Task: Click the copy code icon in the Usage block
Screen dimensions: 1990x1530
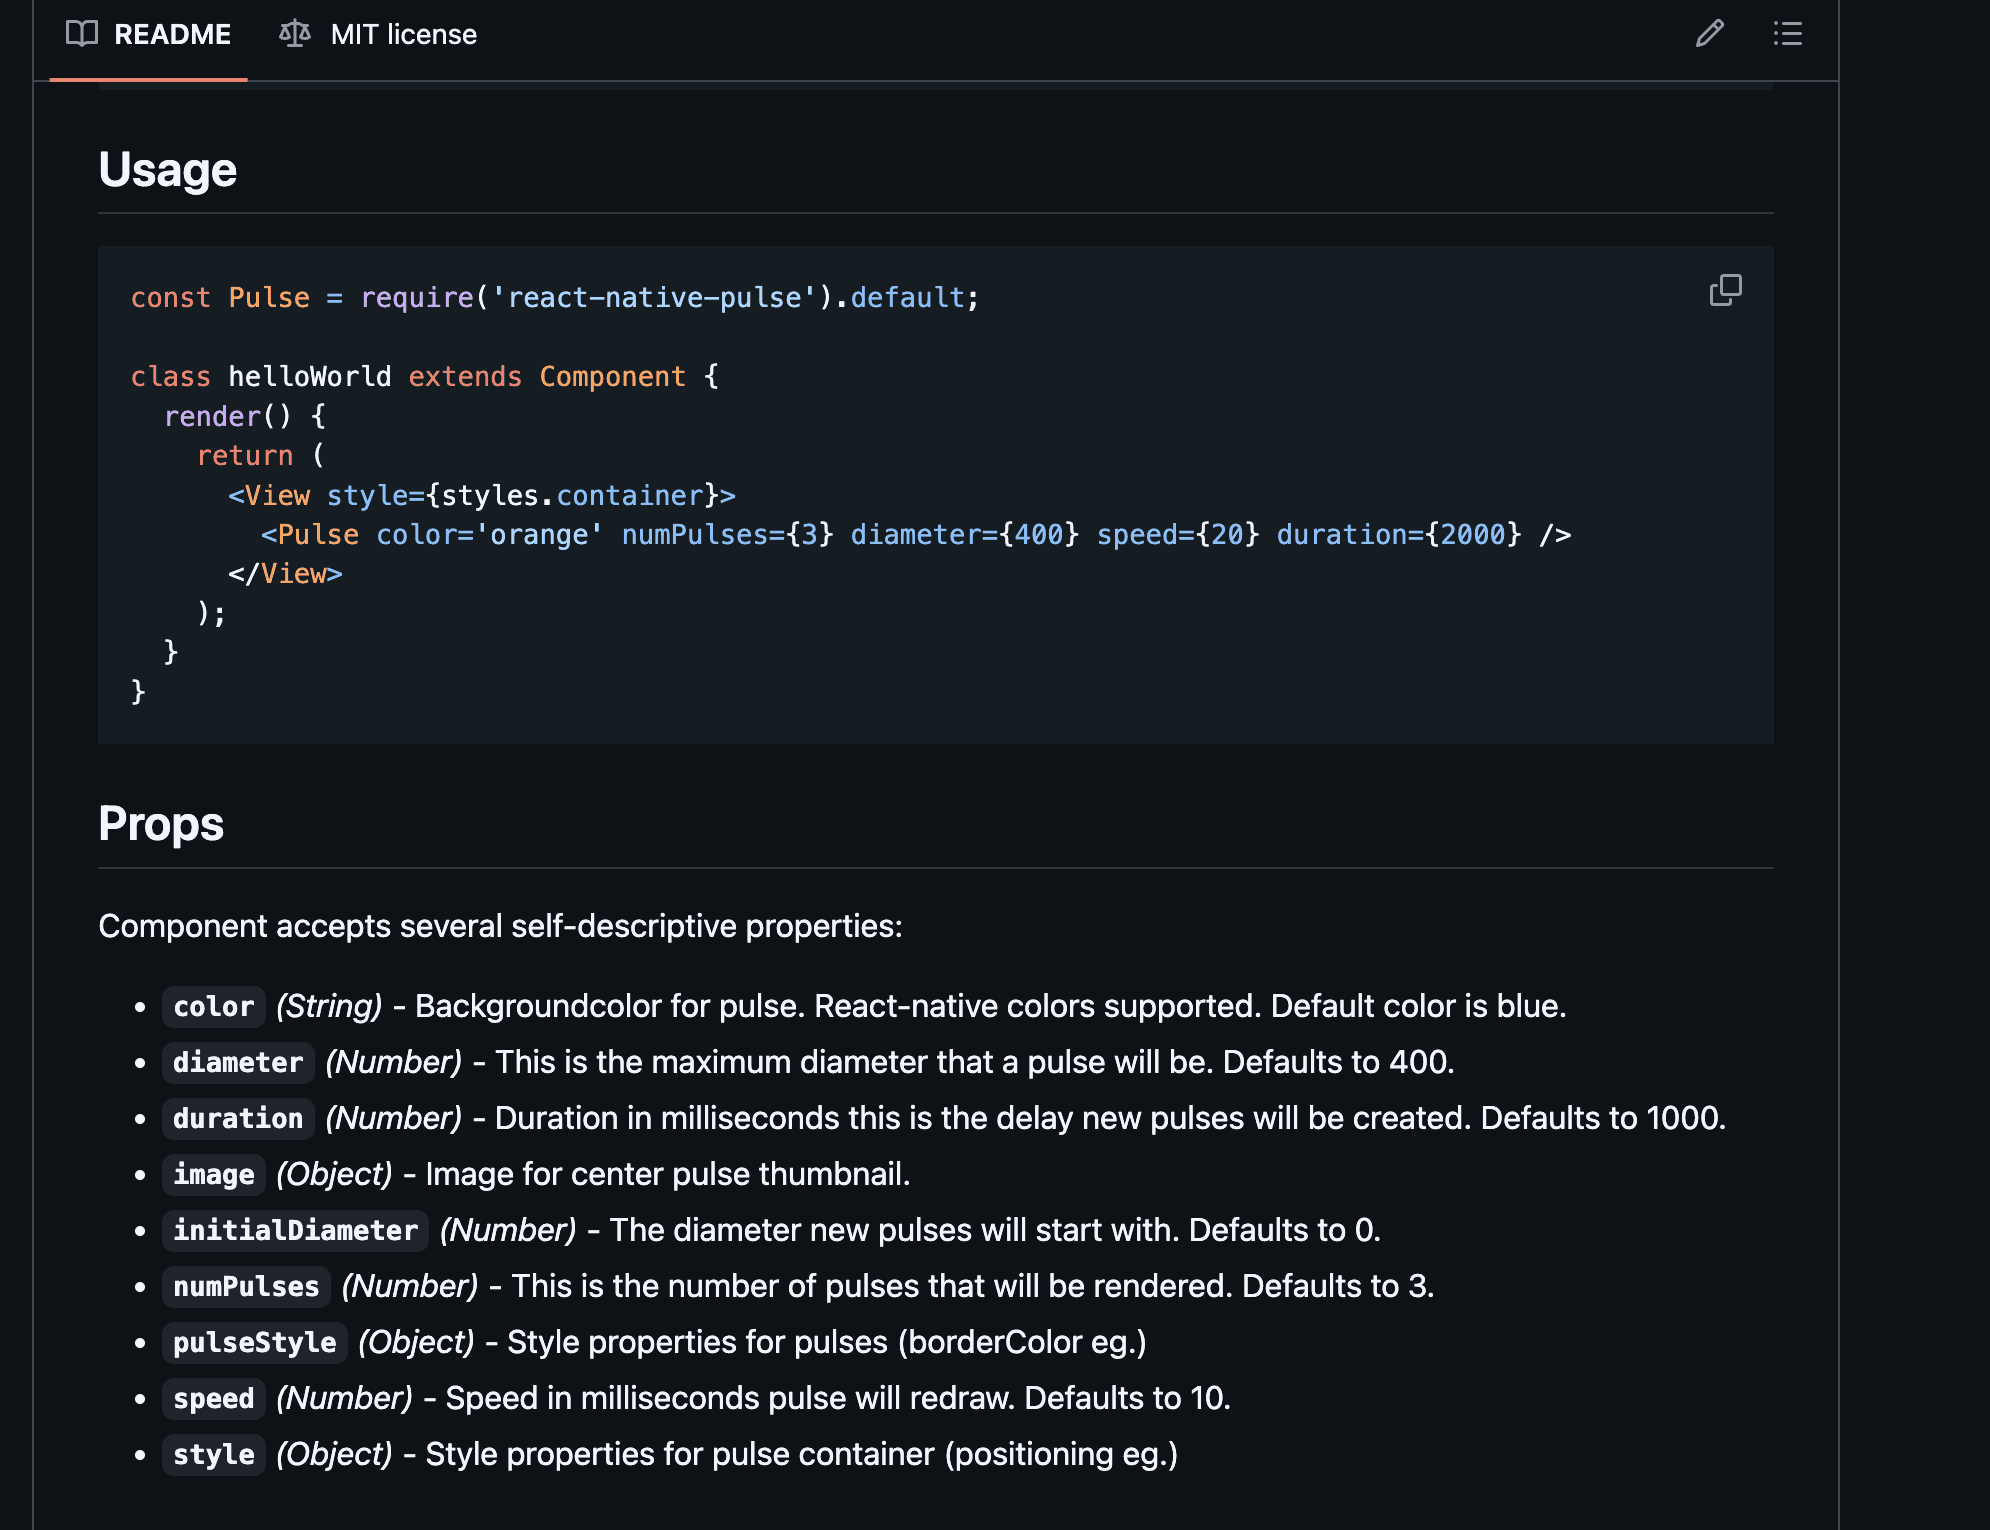Action: point(1725,290)
